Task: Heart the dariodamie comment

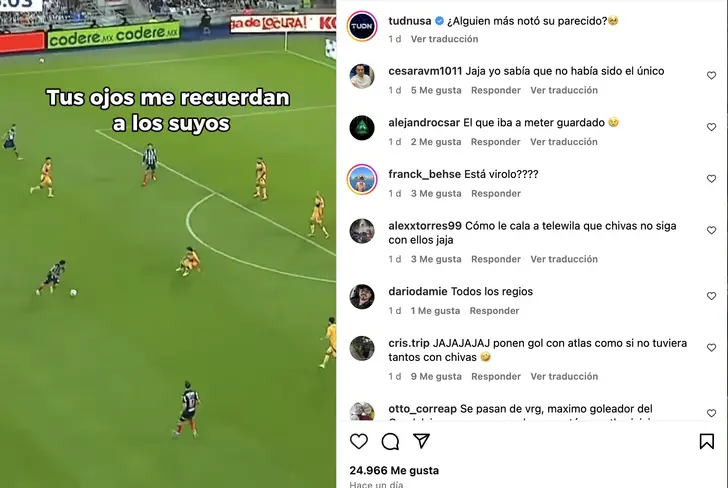Action: coord(711,296)
